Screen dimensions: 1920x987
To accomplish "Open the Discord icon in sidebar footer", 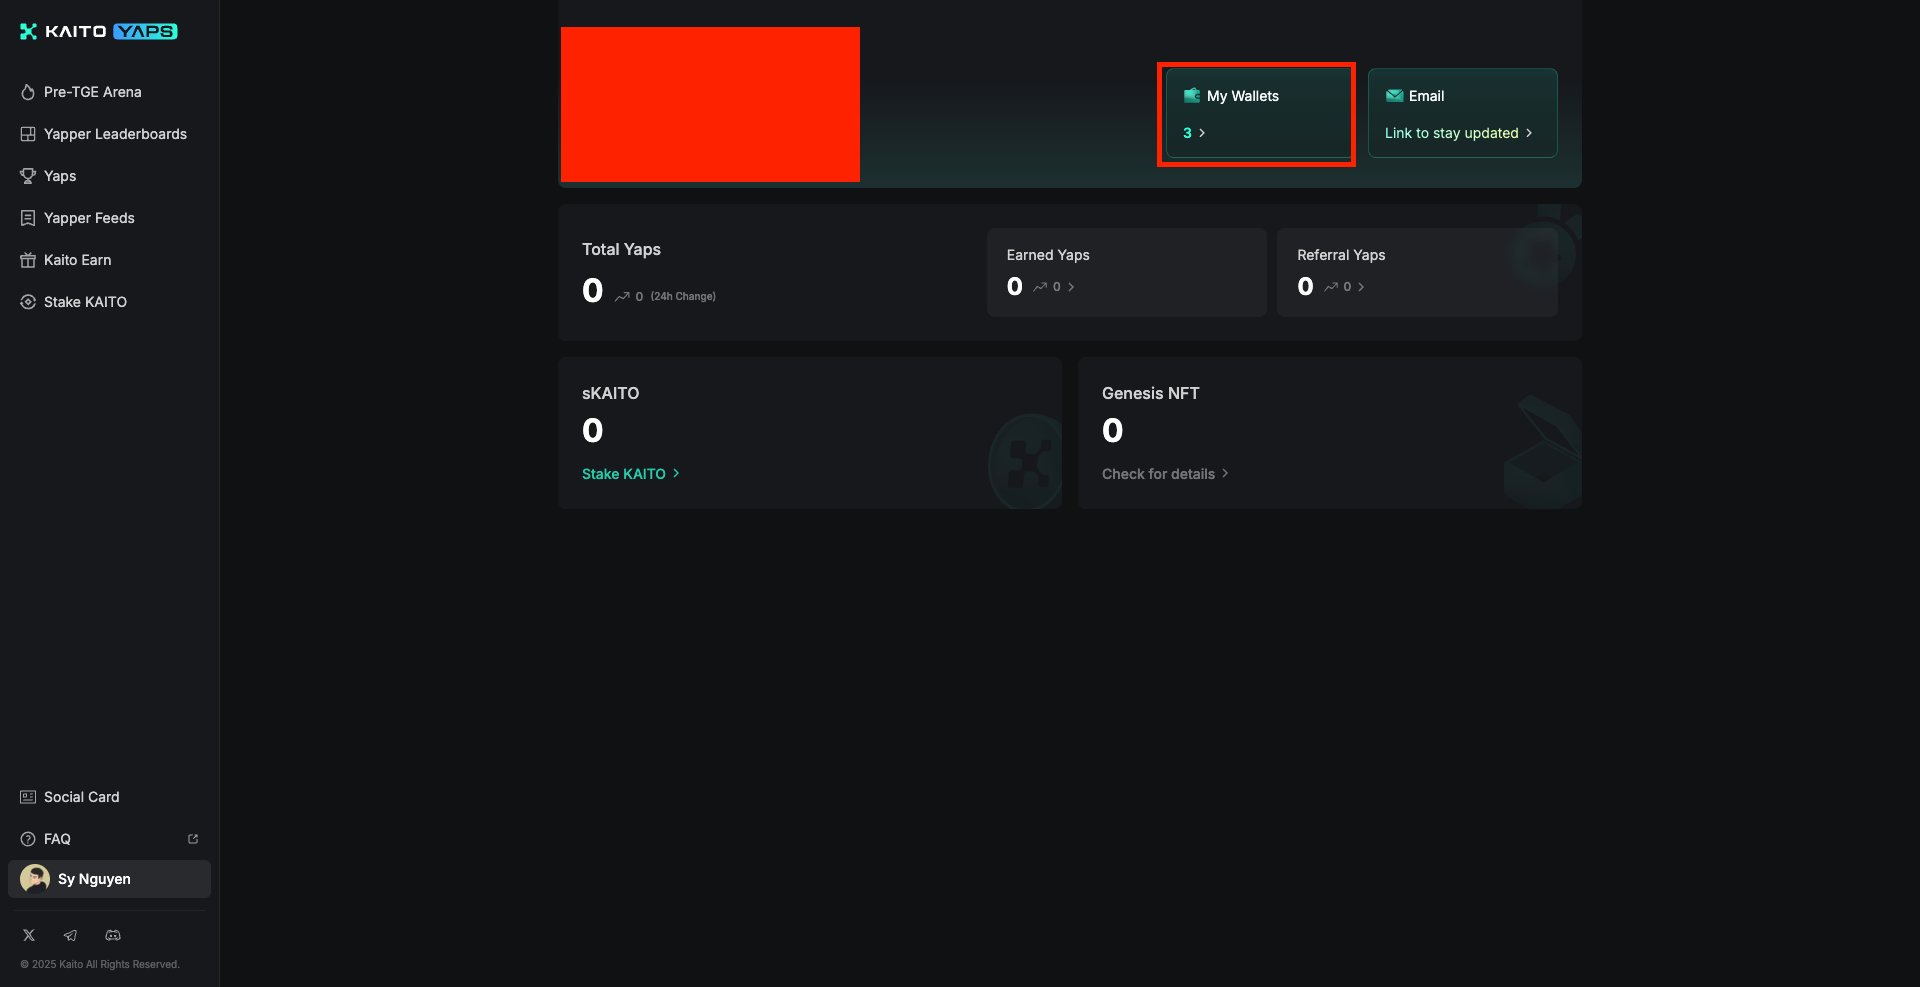I will click(113, 935).
